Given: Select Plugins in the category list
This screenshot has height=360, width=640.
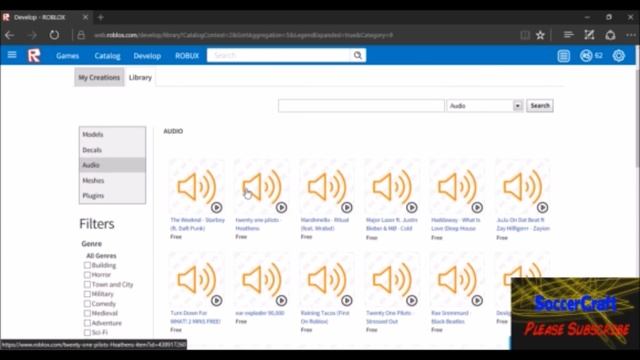Looking at the screenshot, I should coord(112,196).
